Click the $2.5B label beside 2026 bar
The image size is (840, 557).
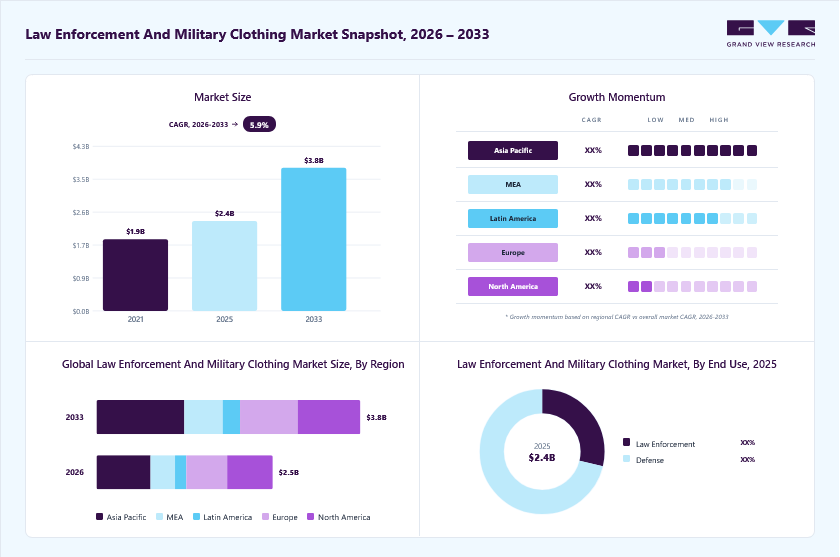coord(289,472)
